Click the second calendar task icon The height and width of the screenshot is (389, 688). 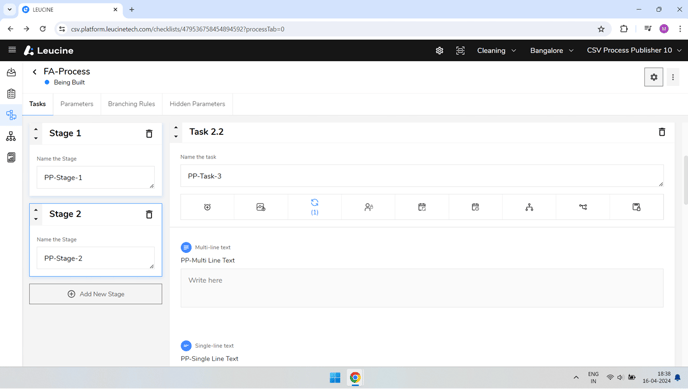tap(475, 207)
